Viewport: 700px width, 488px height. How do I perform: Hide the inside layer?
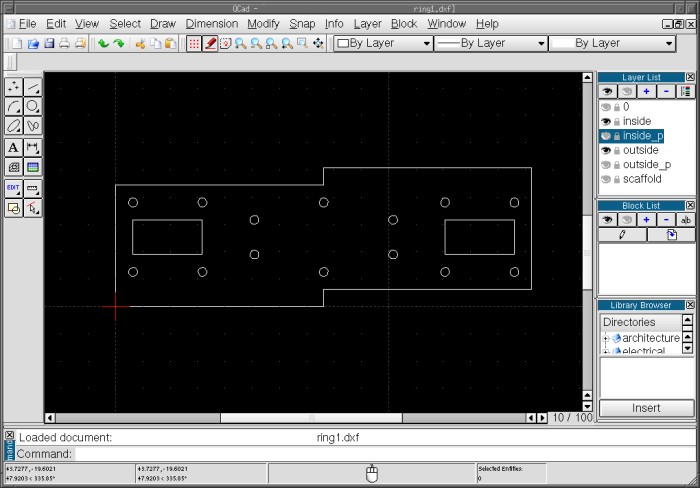pyautogui.click(x=606, y=121)
